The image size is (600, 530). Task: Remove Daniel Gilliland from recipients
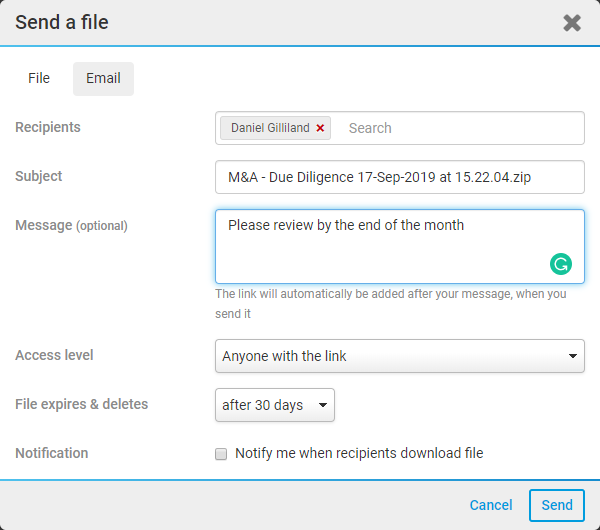(320, 128)
